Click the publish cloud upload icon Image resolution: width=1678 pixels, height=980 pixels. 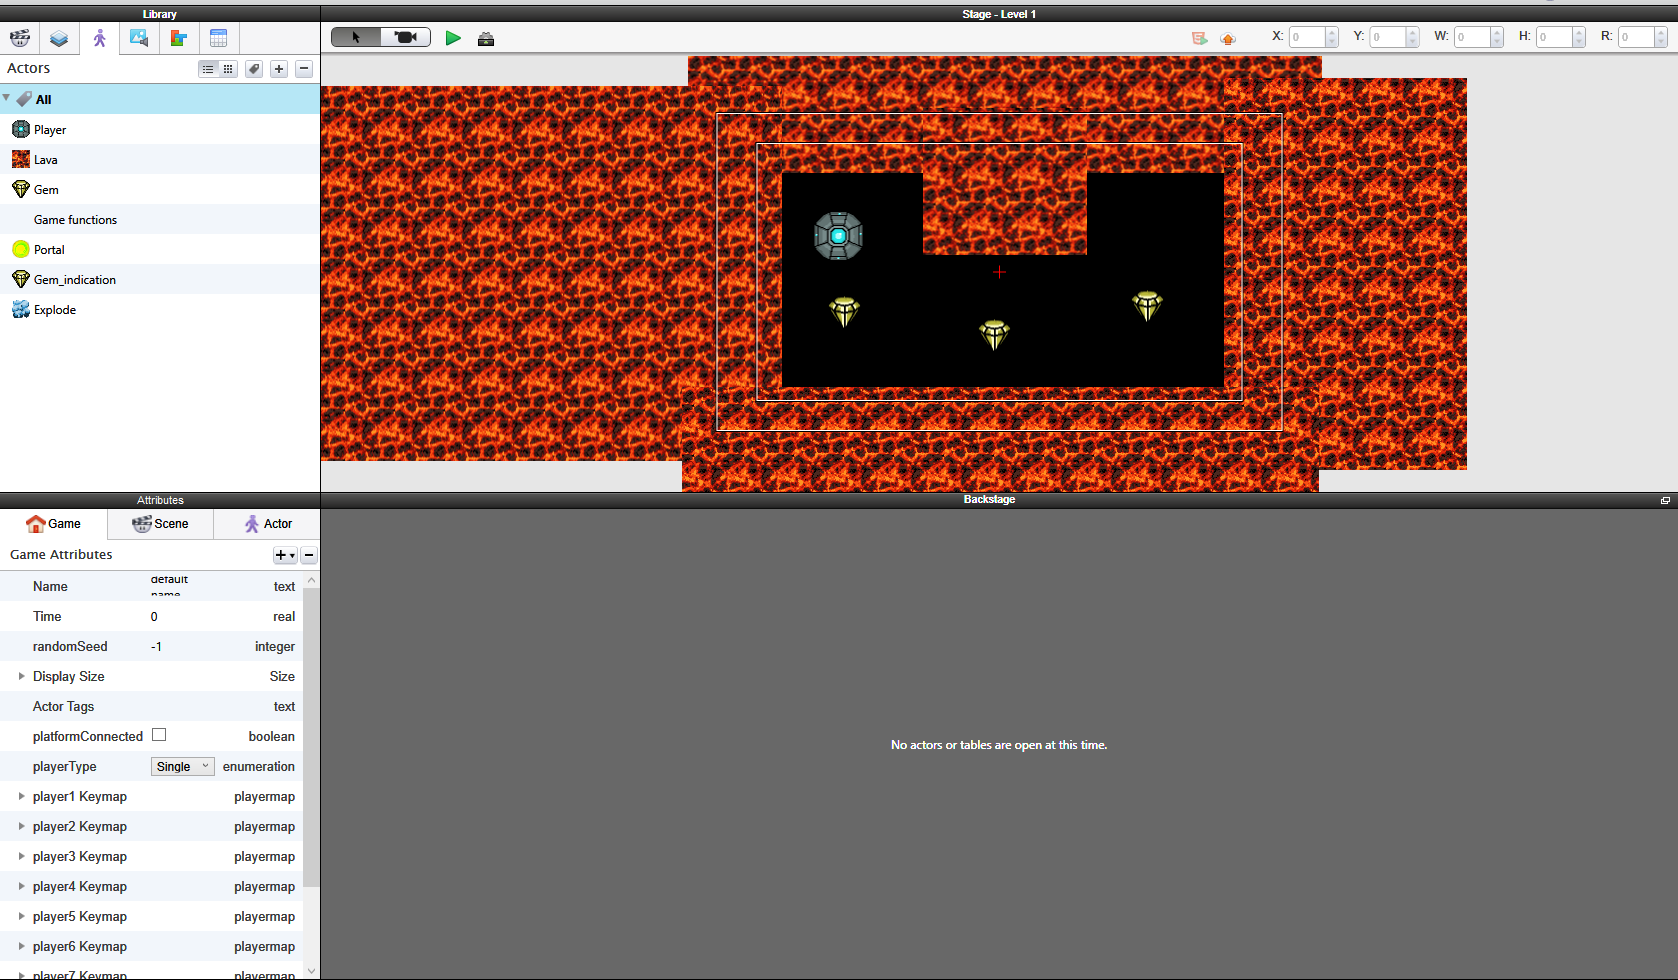1228,38
